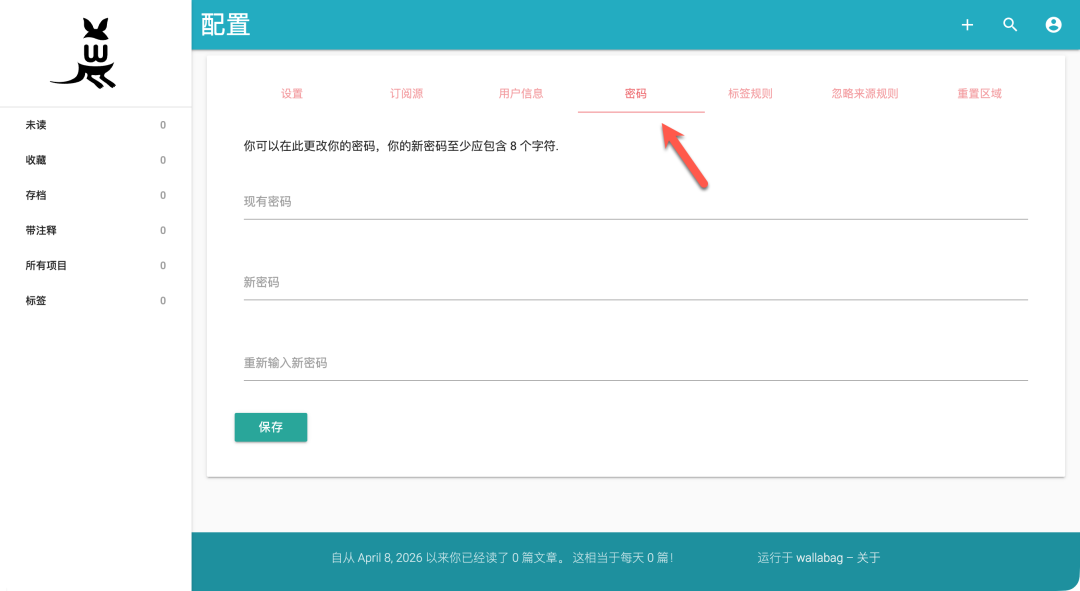The height and width of the screenshot is (591, 1080).
Task: Click the 关于 link in footer
Action: (868, 558)
